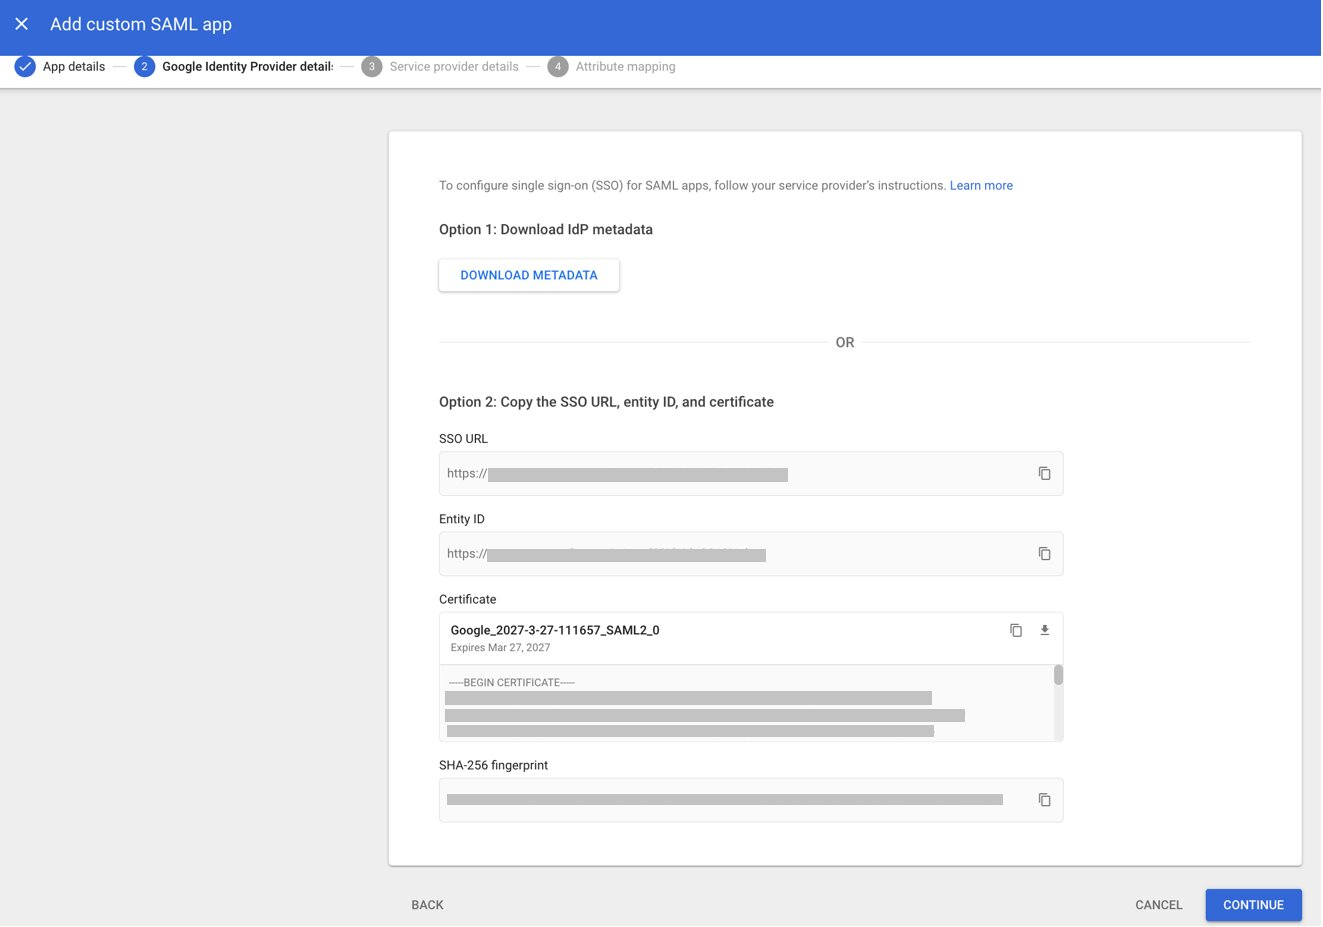The image size is (1323, 927).
Task: Jump to Attribute mapping step
Action: pyautogui.click(x=625, y=67)
